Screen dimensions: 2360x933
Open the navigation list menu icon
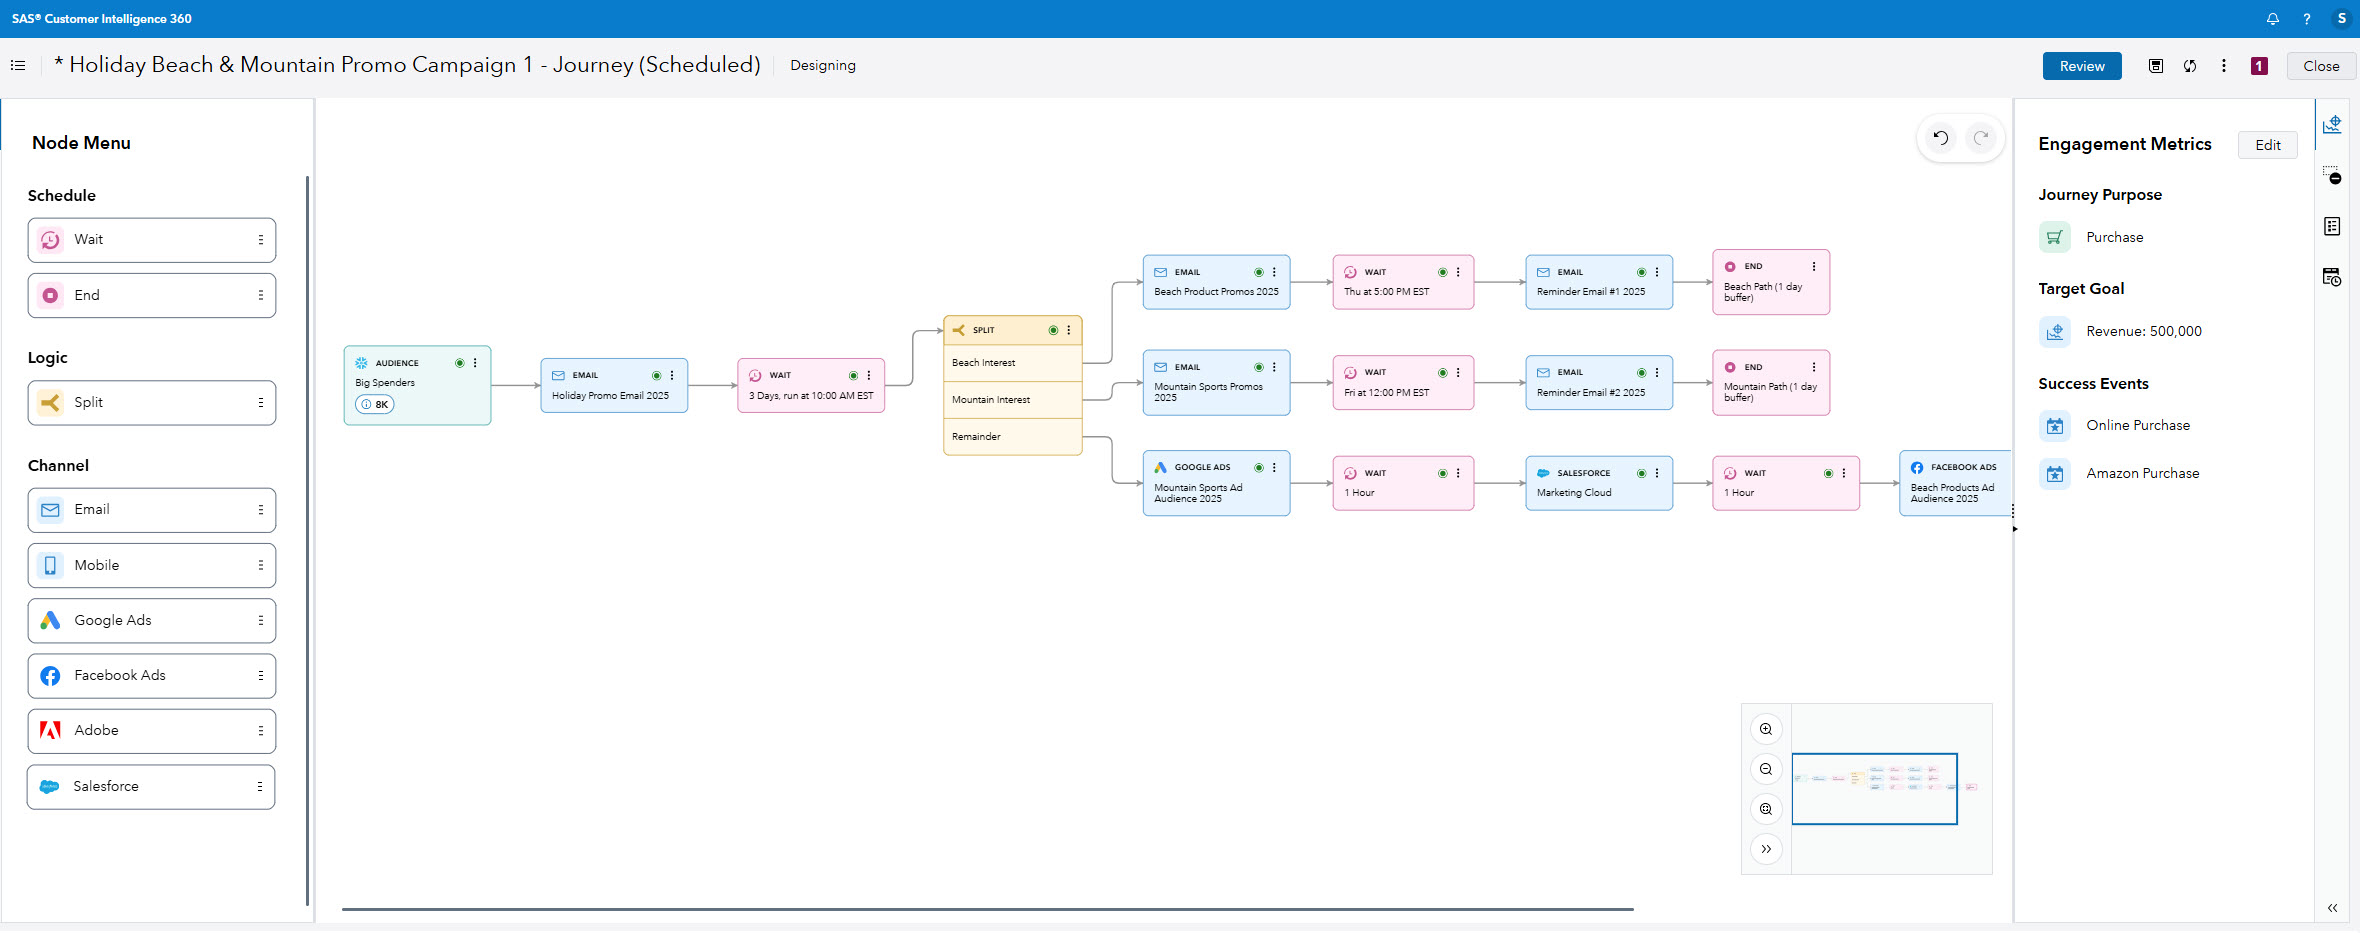click(18, 66)
